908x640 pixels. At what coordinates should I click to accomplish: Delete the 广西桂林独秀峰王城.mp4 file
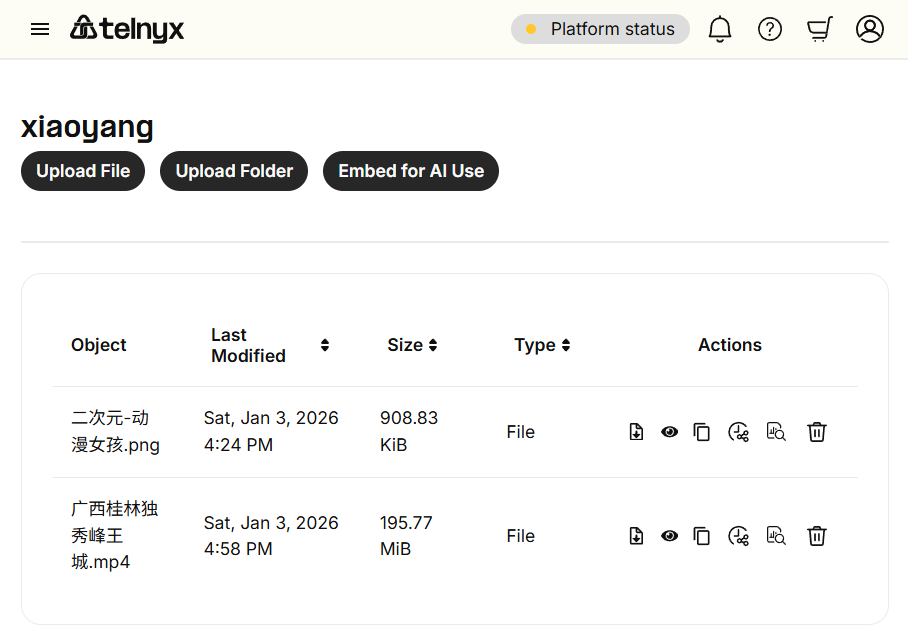coord(817,536)
